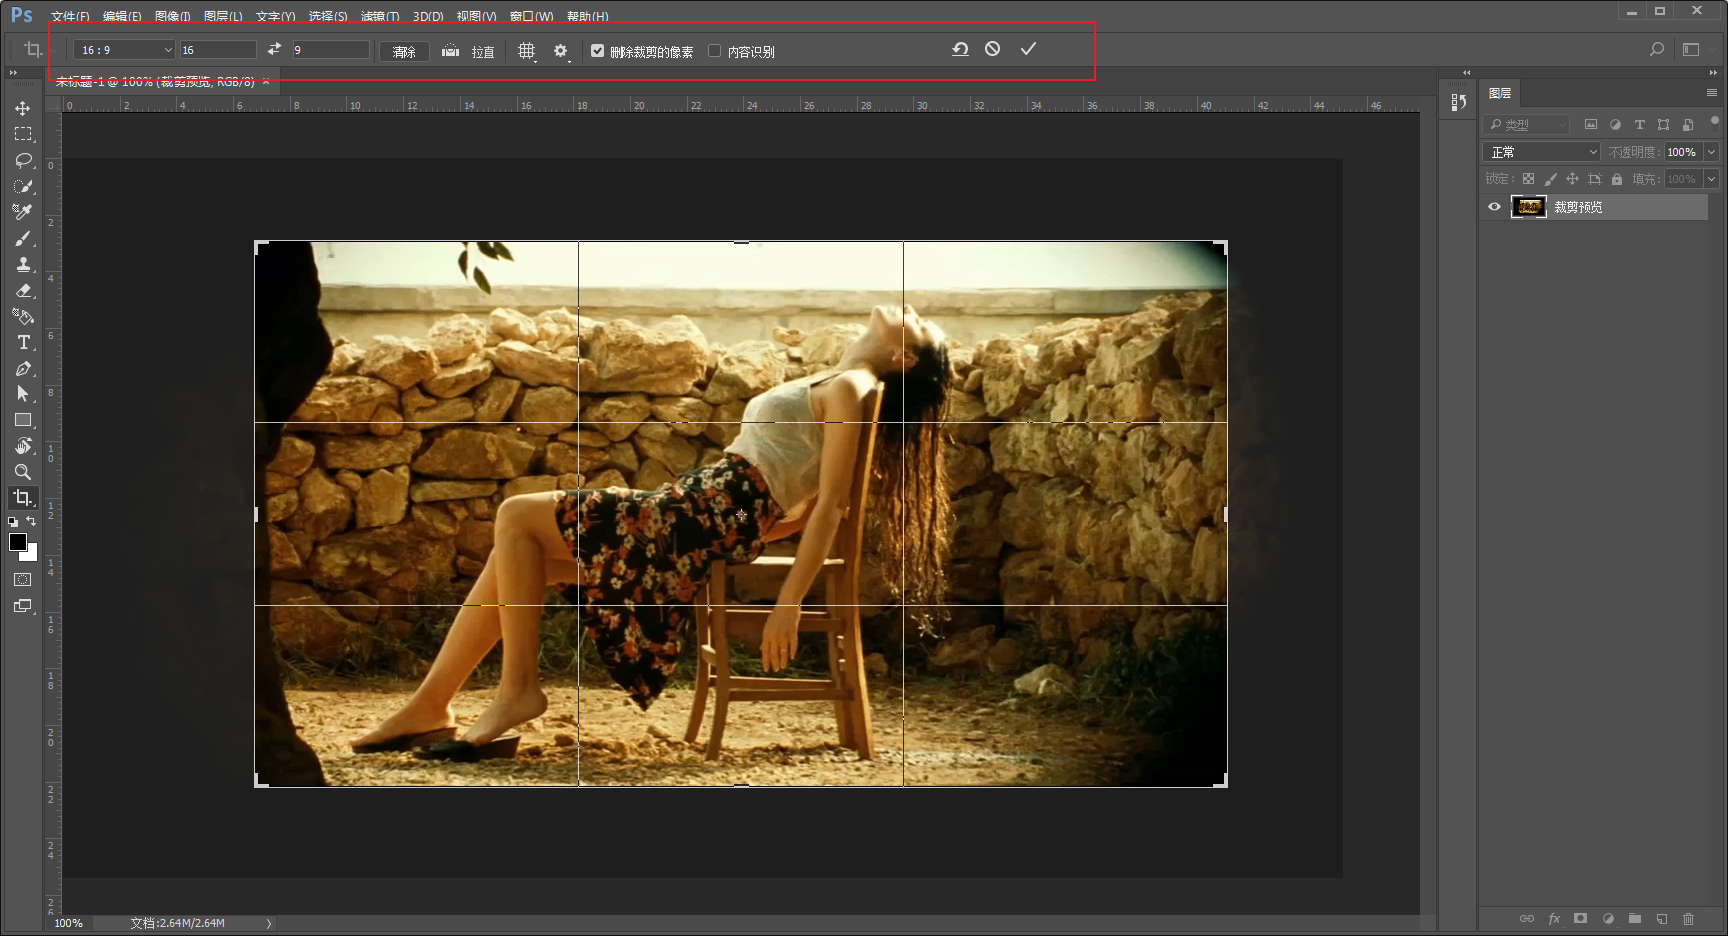Screen dimensions: 1728x936
Task: Select the Move tool
Action: point(22,108)
